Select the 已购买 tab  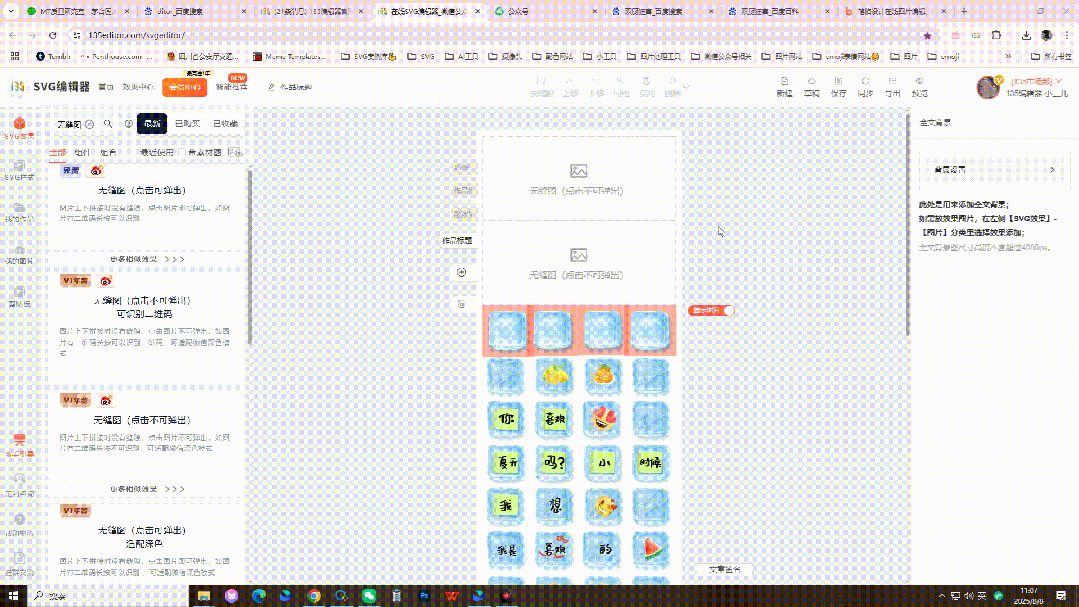(187, 124)
